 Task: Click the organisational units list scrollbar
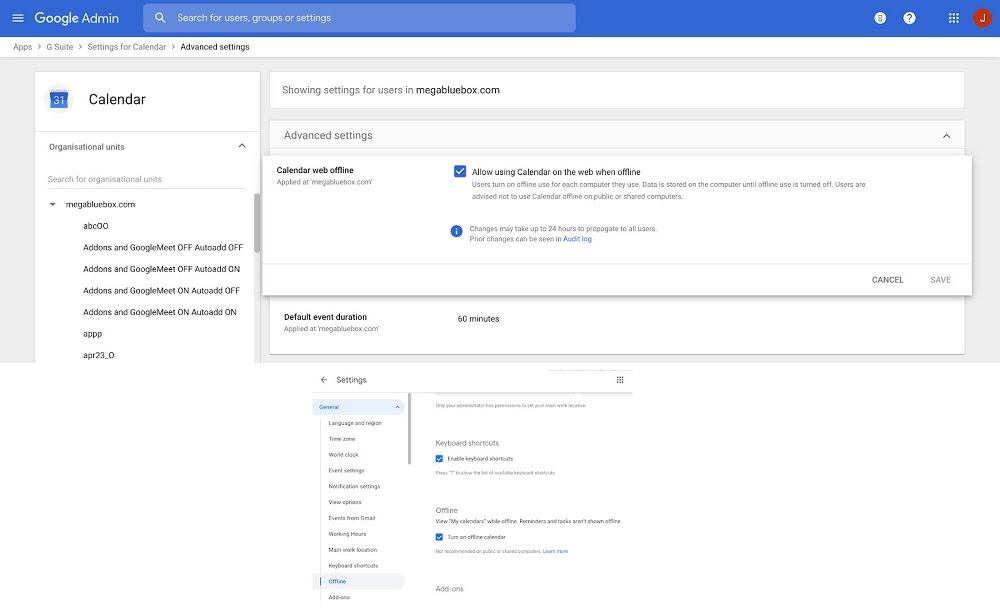256,223
